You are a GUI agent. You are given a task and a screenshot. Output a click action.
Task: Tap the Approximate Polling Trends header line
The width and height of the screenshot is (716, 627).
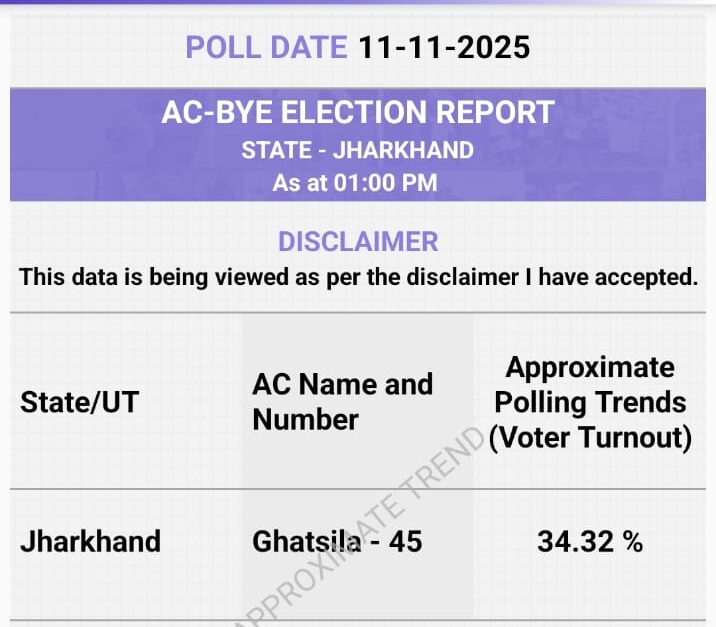coord(590,385)
